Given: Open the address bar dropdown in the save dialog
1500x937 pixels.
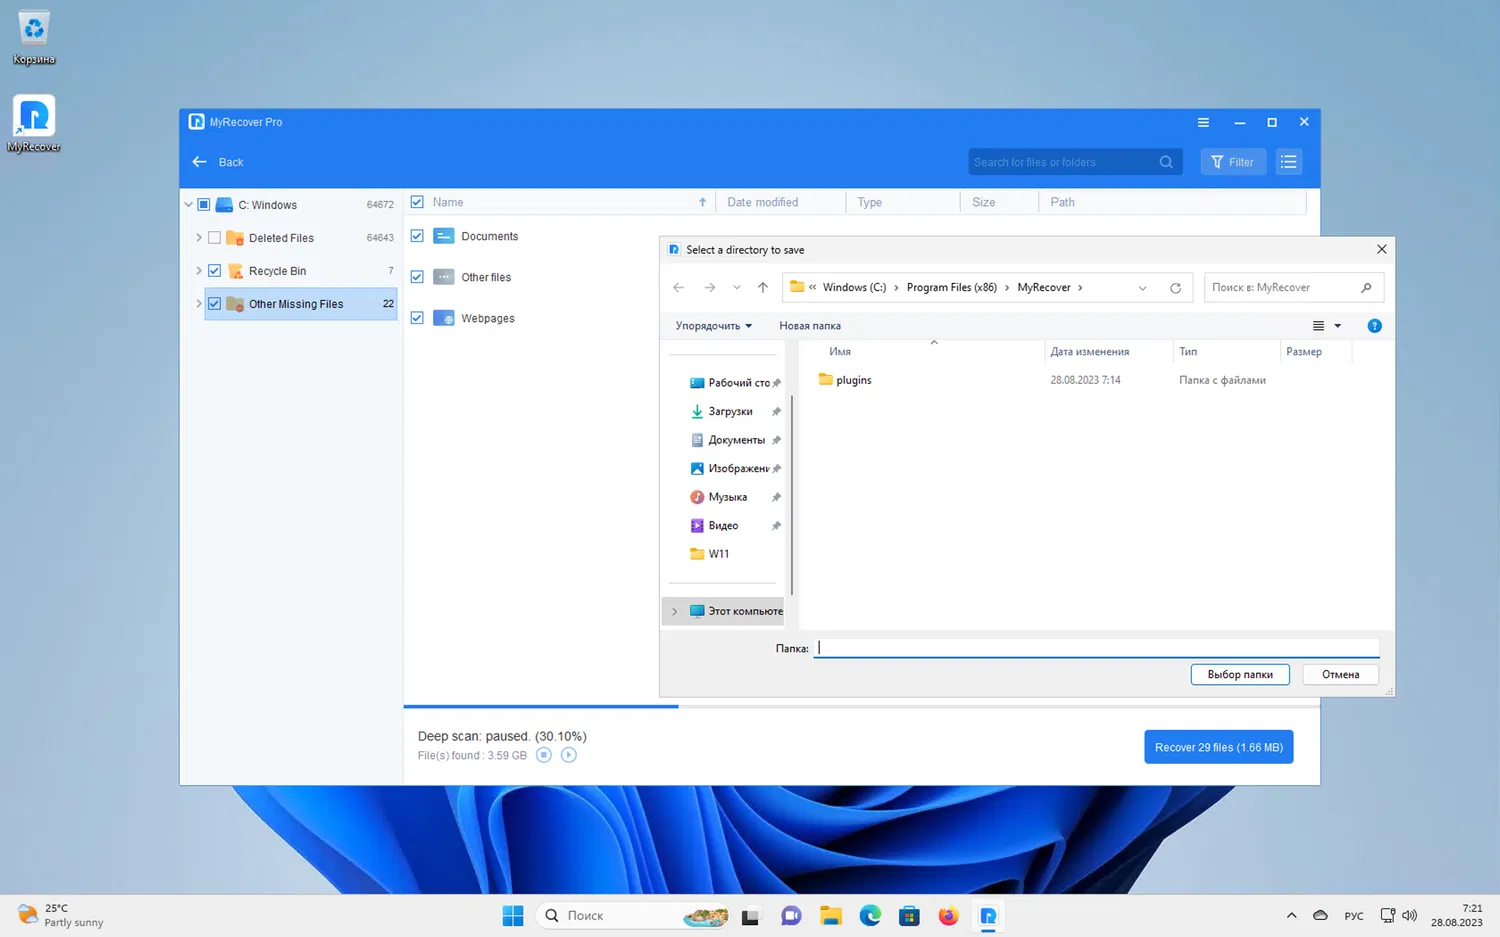Looking at the screenshot, I should [x=1142, y=287].
